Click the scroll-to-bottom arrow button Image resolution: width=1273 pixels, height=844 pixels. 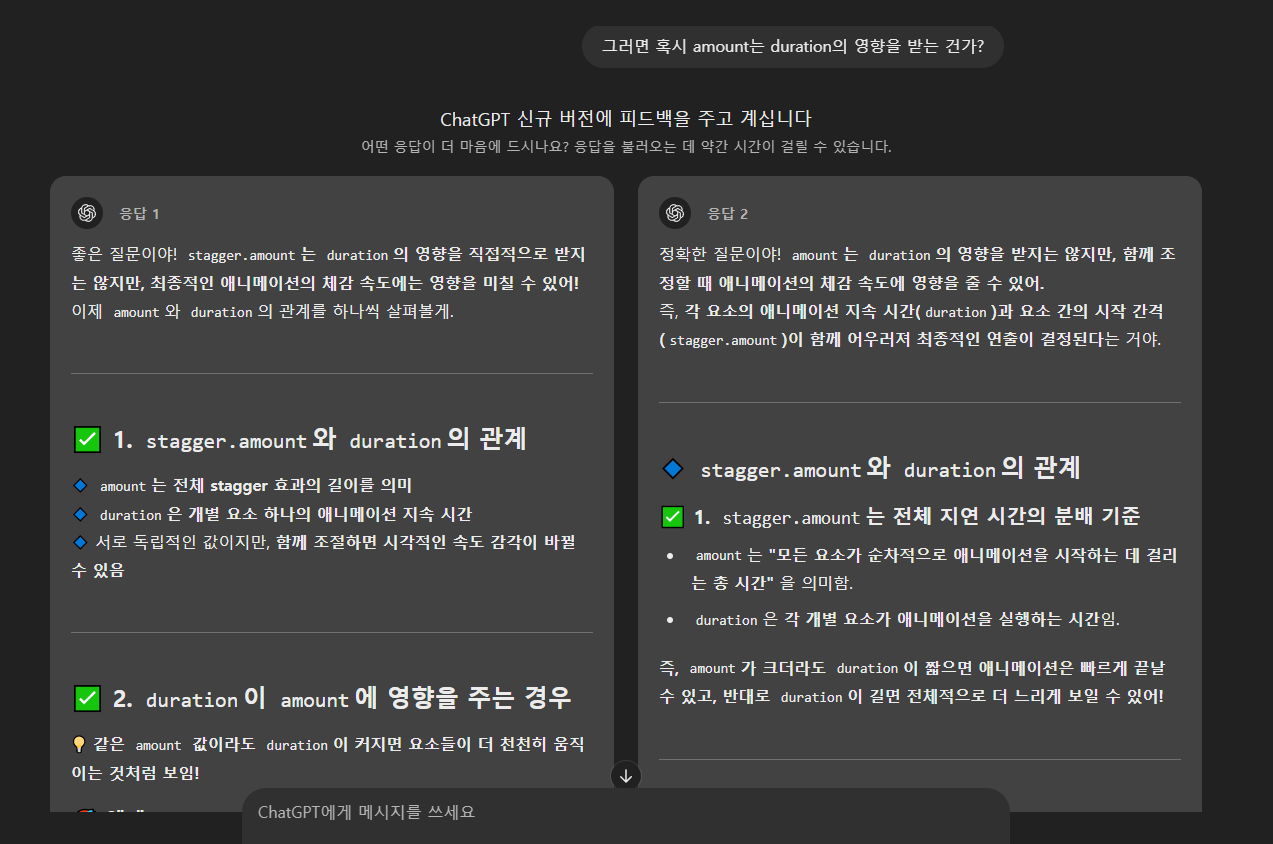point(626,775)
